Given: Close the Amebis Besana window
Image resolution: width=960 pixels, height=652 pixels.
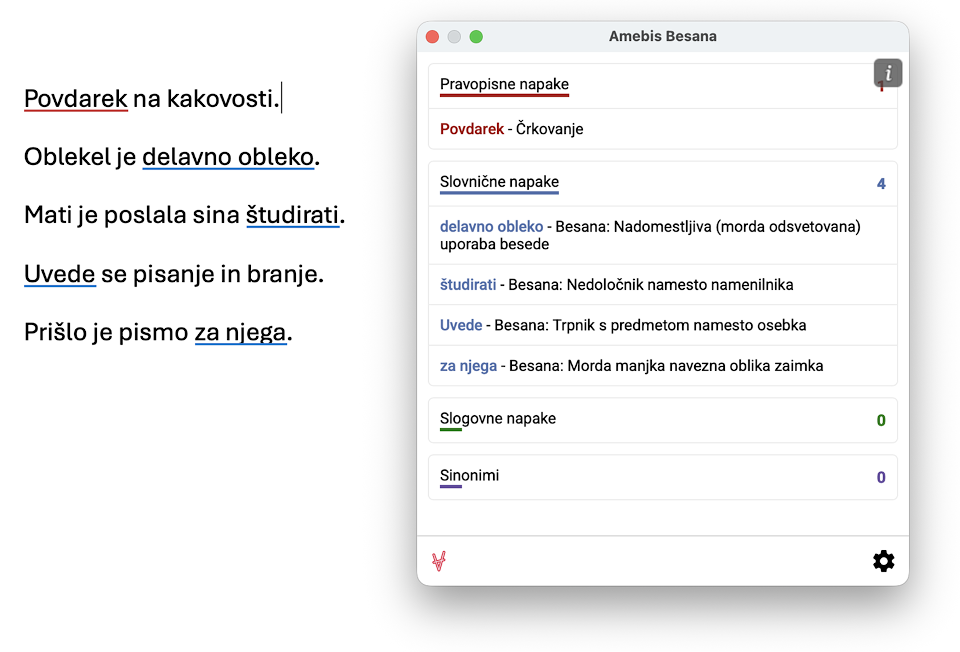Looking at the screenshot, I should [432, 37].
